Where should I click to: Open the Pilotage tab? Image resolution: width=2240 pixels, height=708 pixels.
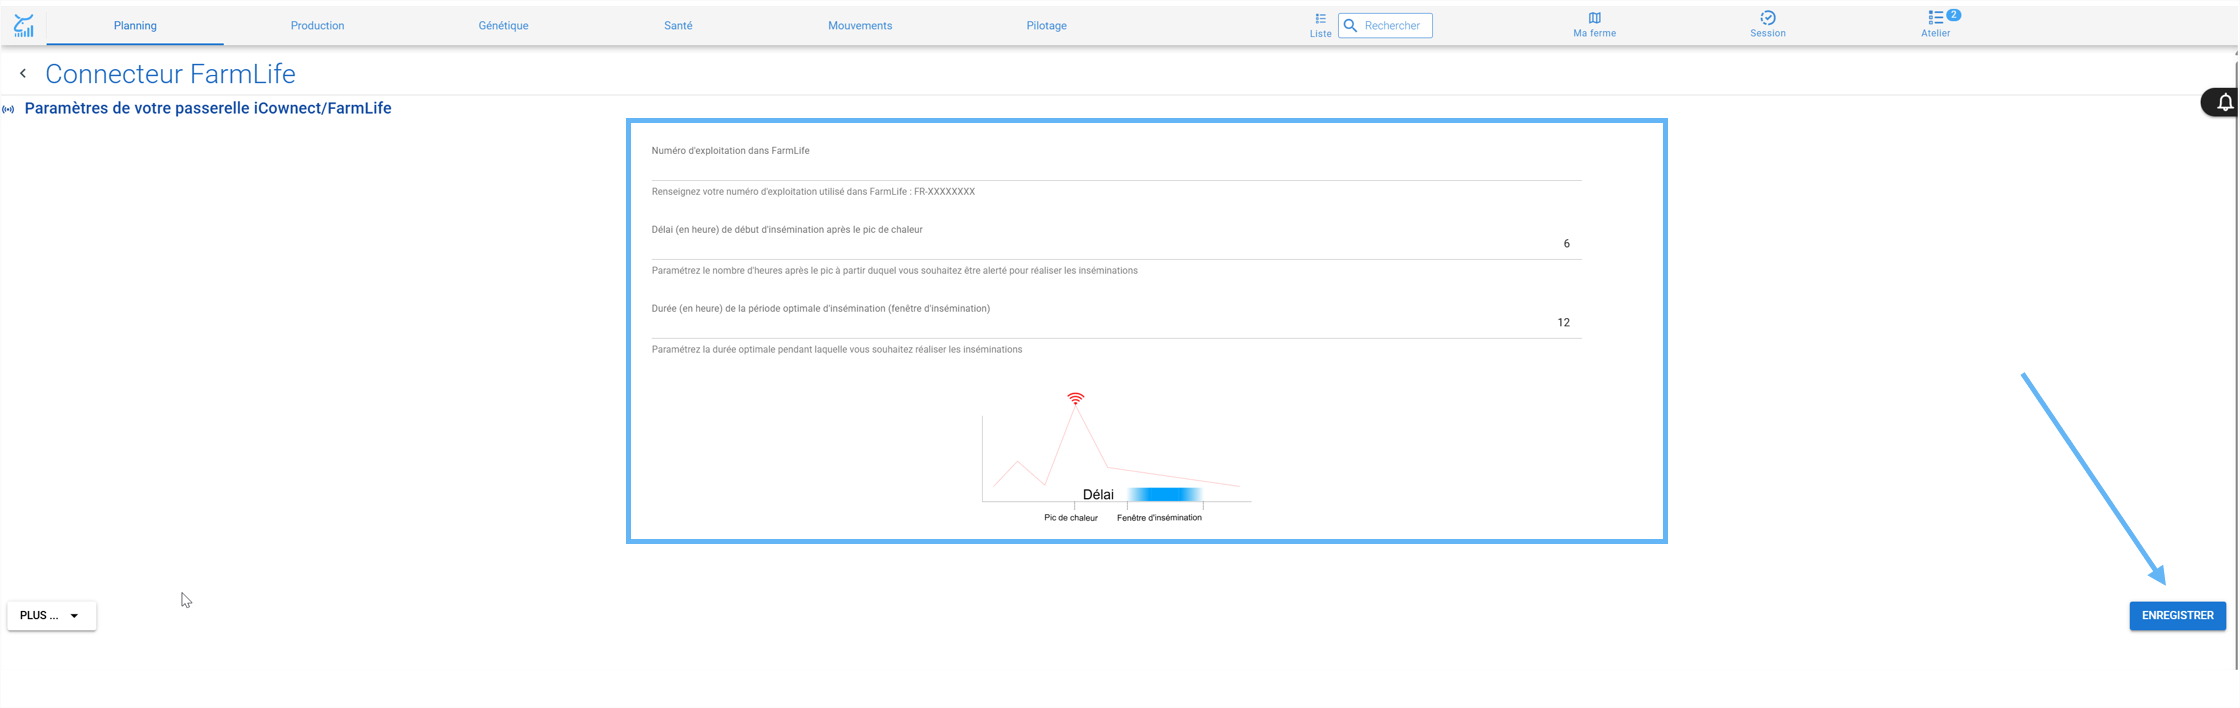(1046, 26)
